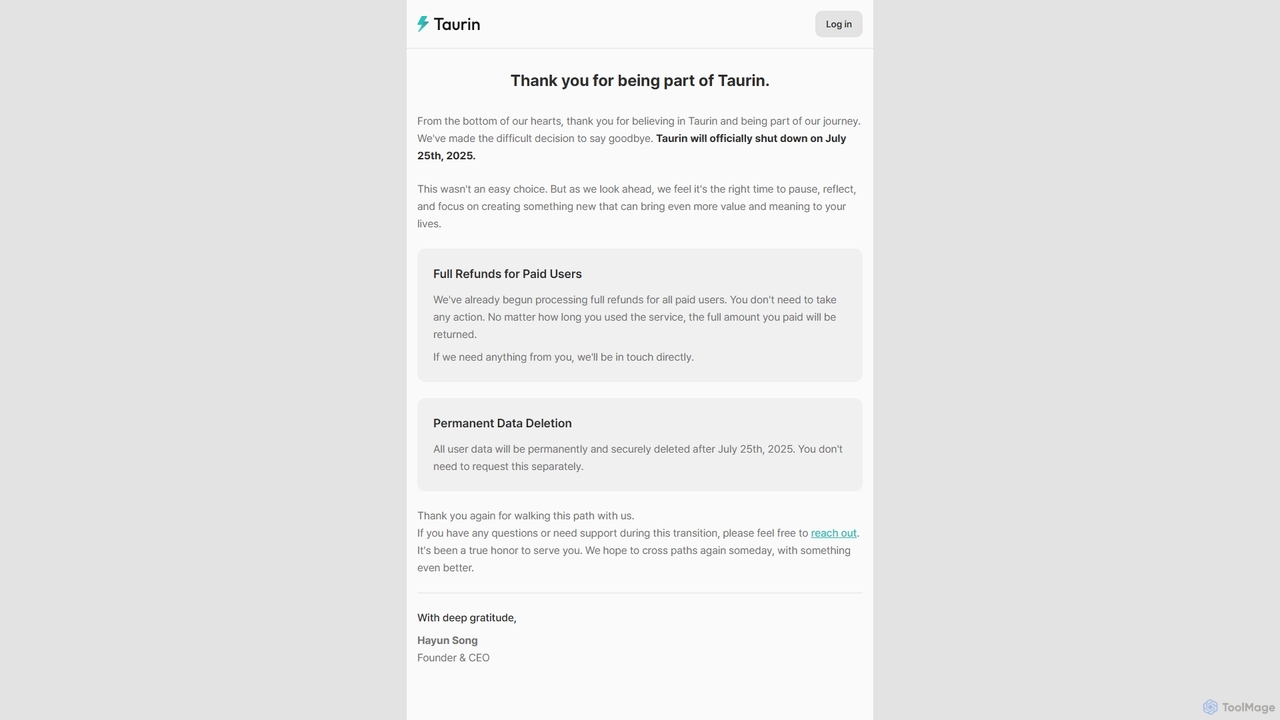Click the Taurin wordmark in the header
Screen dimensions: 1280x720
(x=457, y=24)
